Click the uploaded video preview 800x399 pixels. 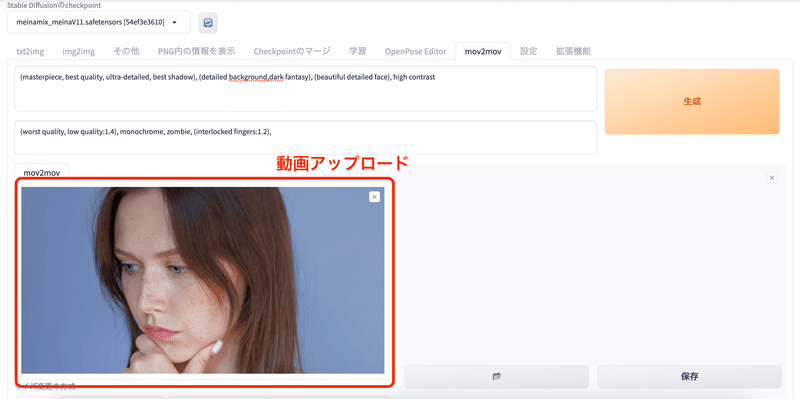[x=203, y=280]
